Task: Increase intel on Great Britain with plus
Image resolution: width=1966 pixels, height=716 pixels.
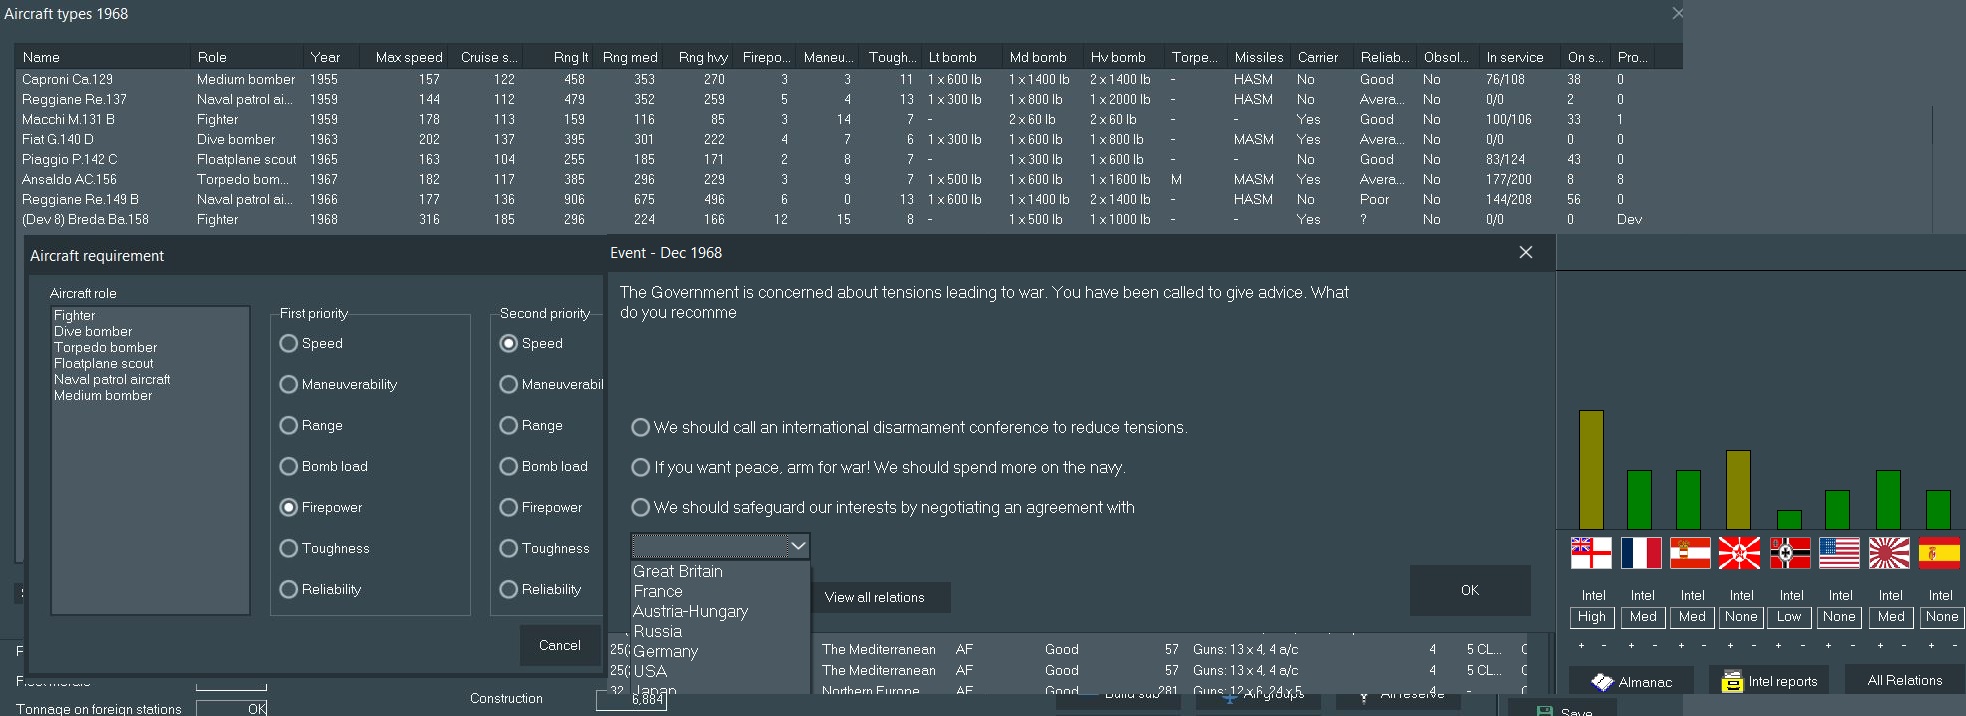Action: point(1581,645)
